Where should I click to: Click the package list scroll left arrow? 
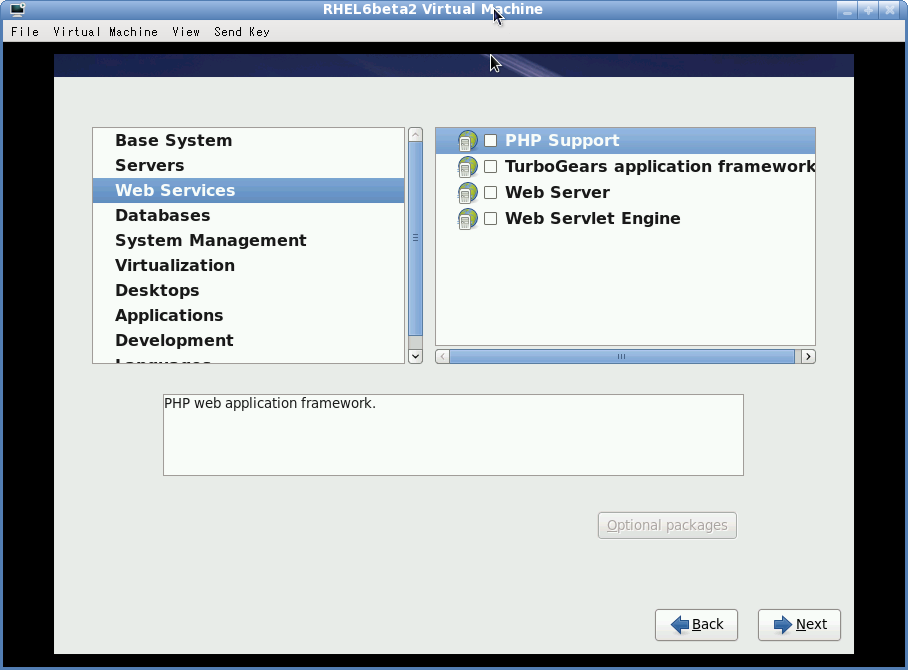tap(442, 357)
